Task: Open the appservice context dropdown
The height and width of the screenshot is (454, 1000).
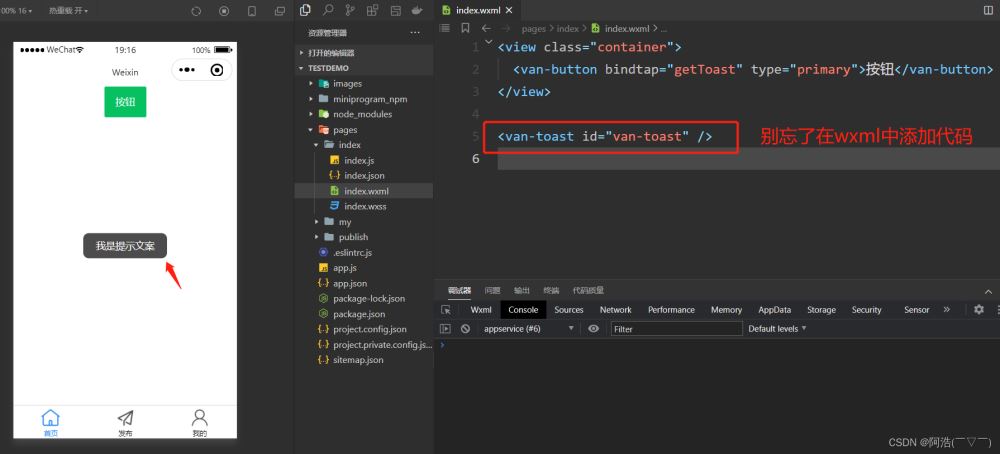Action: (x=528, y=328)
